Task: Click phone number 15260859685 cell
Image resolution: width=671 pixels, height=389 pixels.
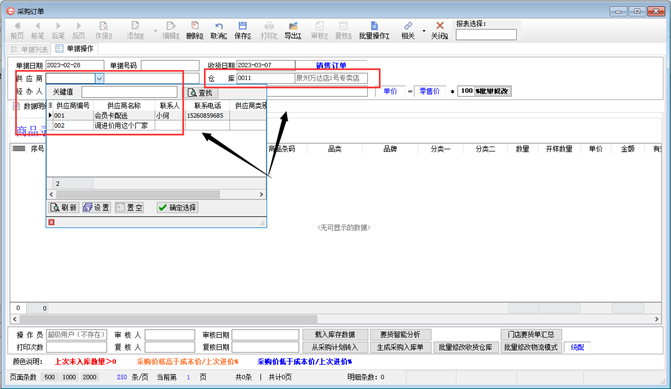Action: point(208,116)
